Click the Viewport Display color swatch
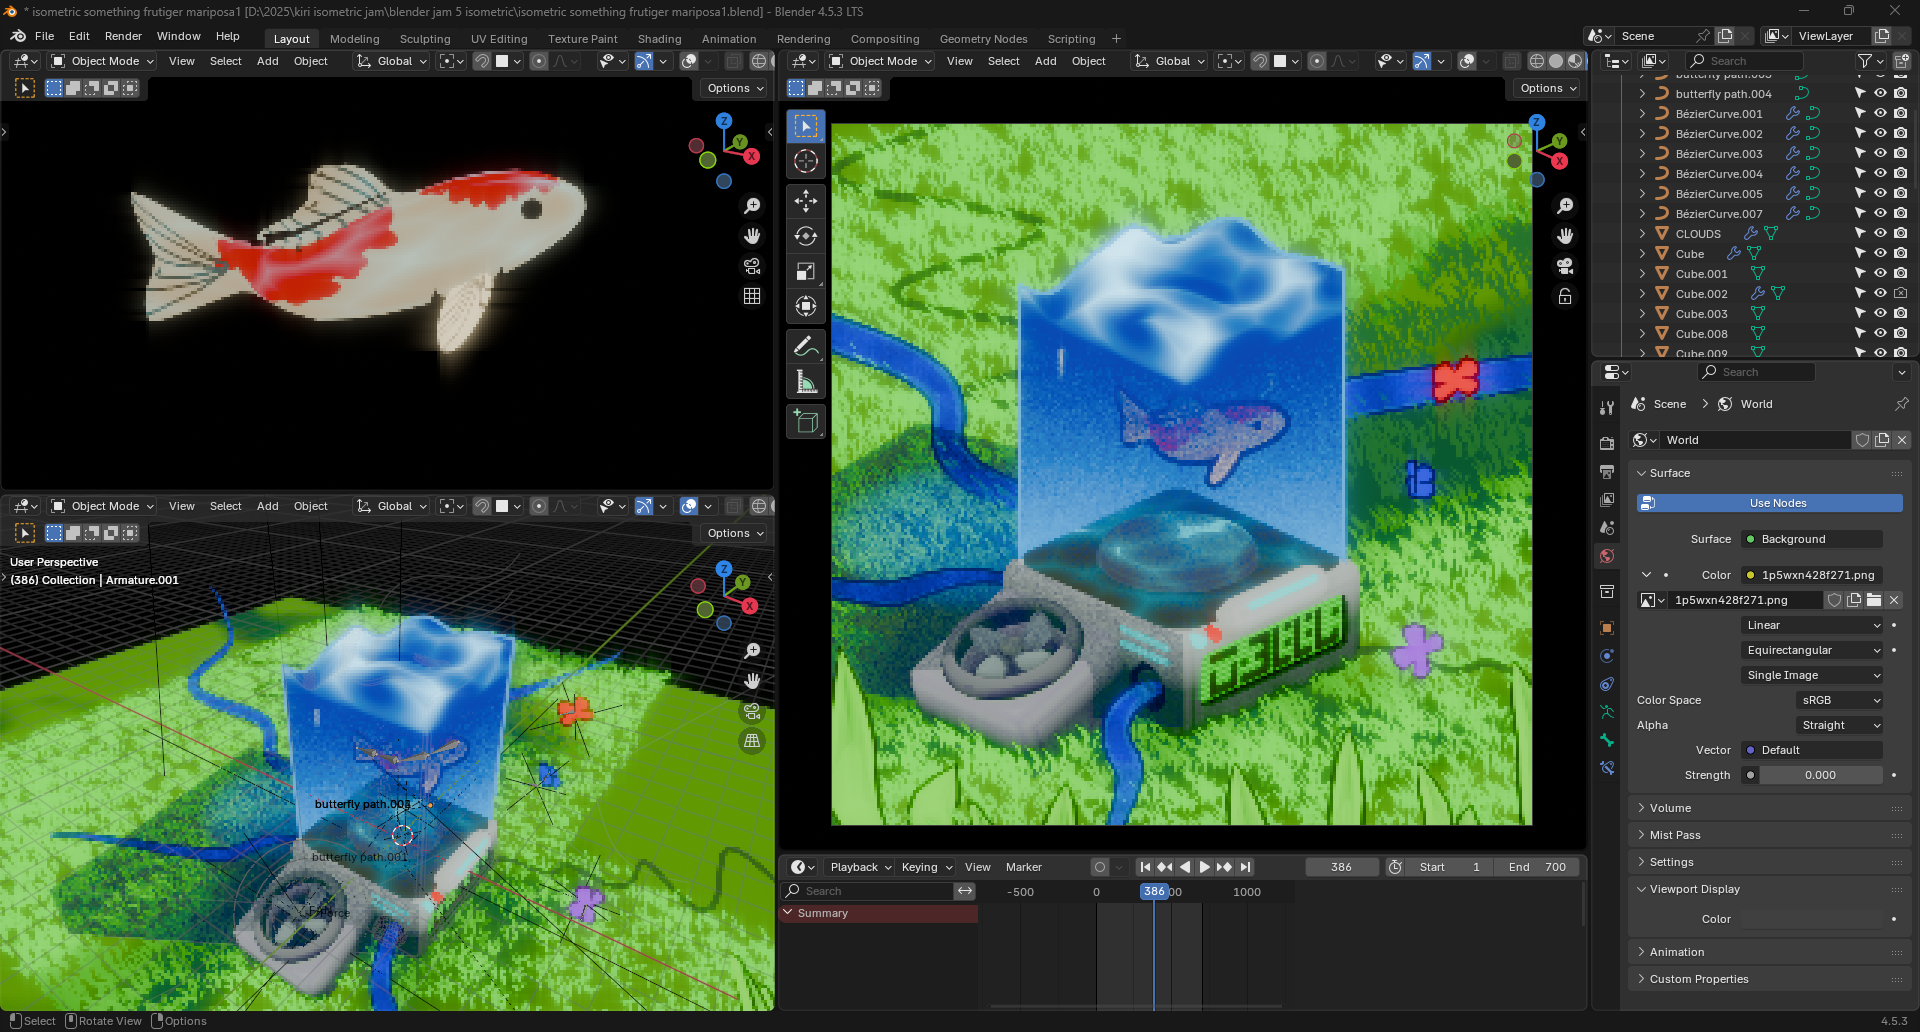 click(x=1812, y=919)
